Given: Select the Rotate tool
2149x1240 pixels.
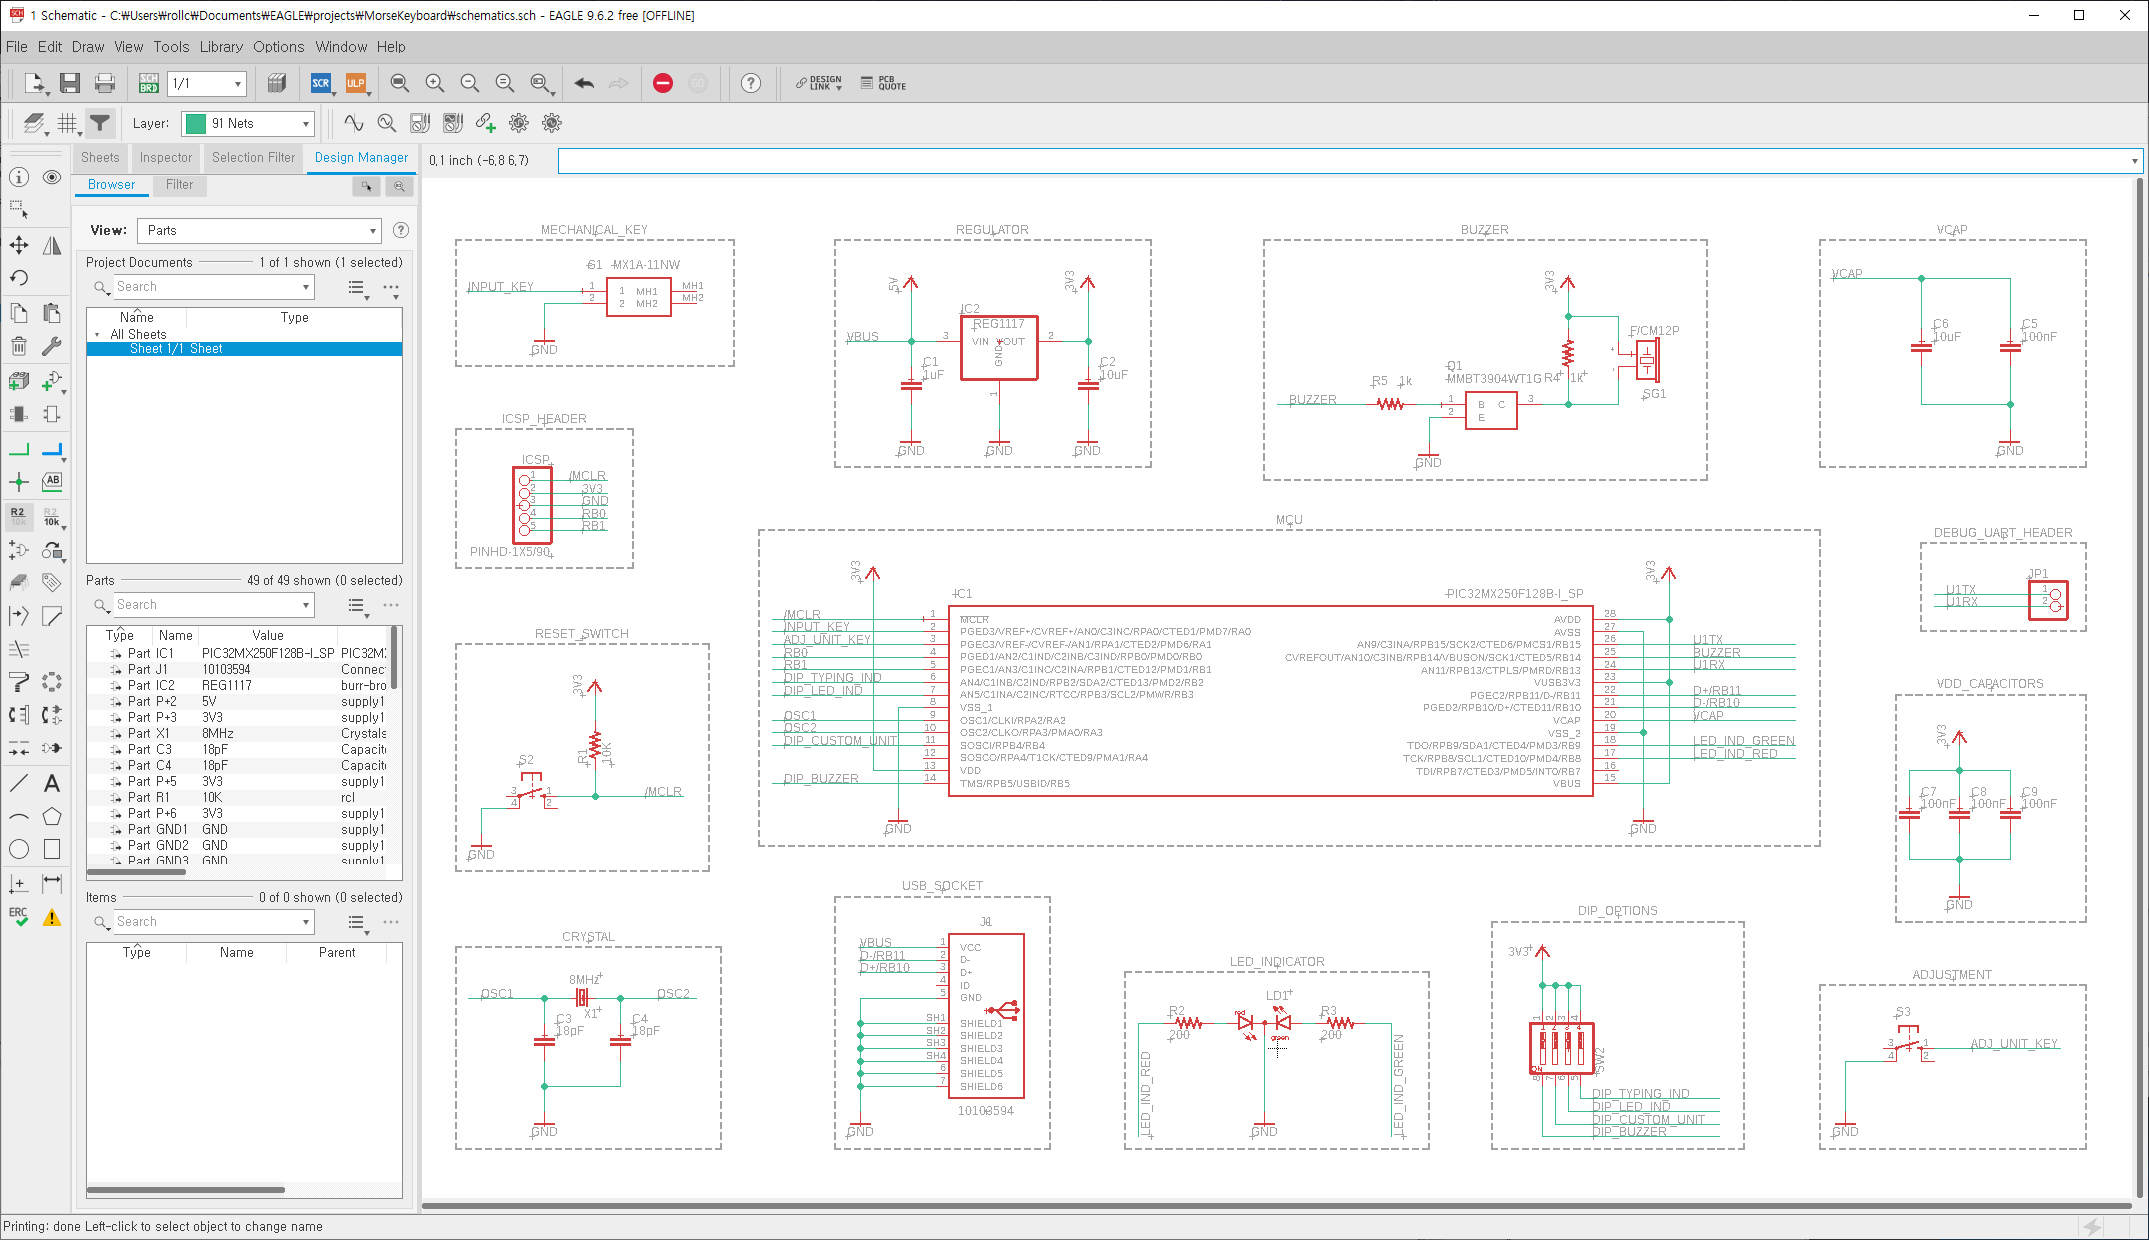Looking at the screenshot, I should pos(19,278).
